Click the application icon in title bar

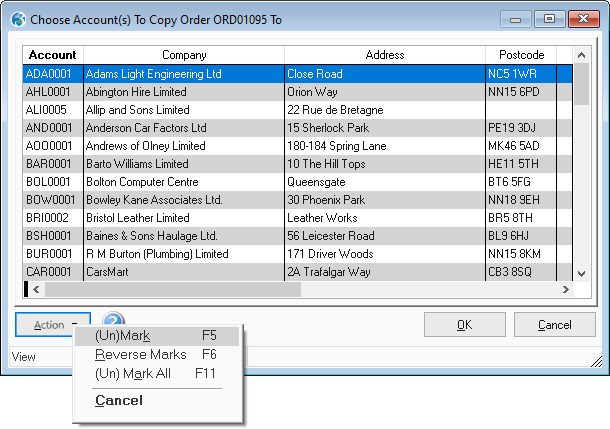point(17,19)
